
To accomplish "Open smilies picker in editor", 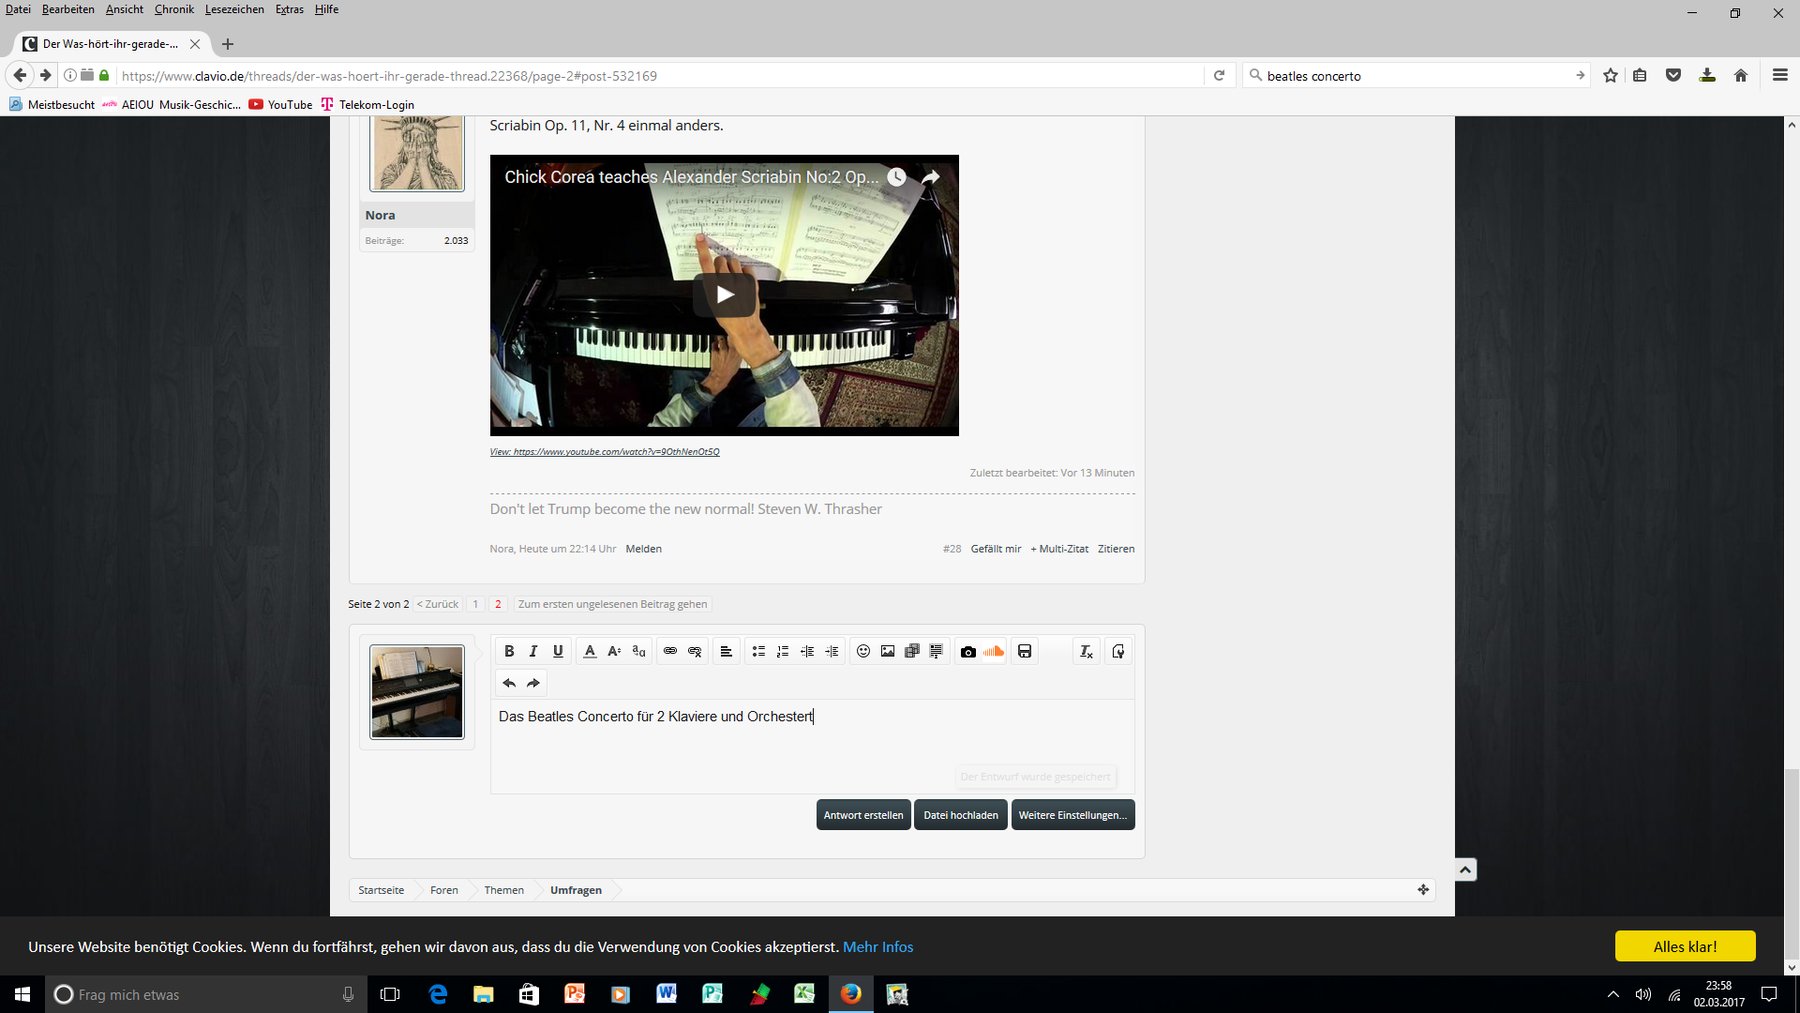I will click(863, 651).
